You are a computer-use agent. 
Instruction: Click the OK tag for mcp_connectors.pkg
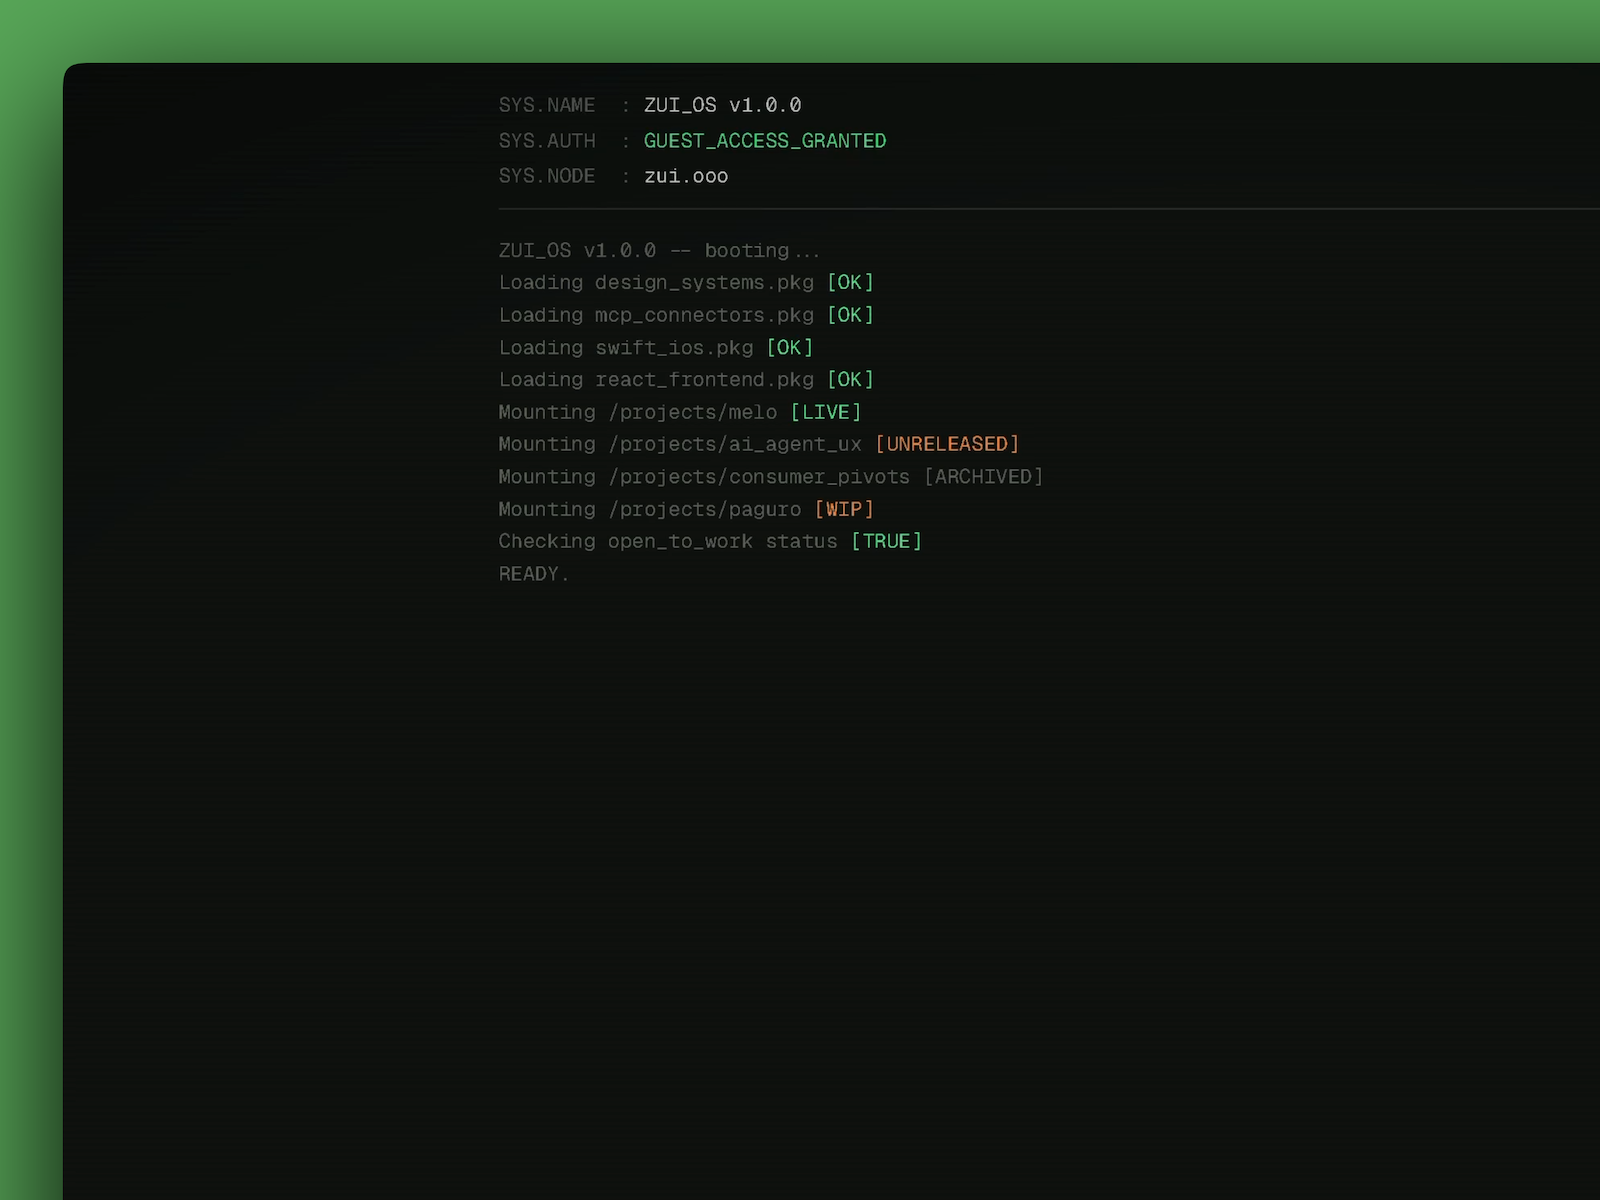[x=850, y=315]
